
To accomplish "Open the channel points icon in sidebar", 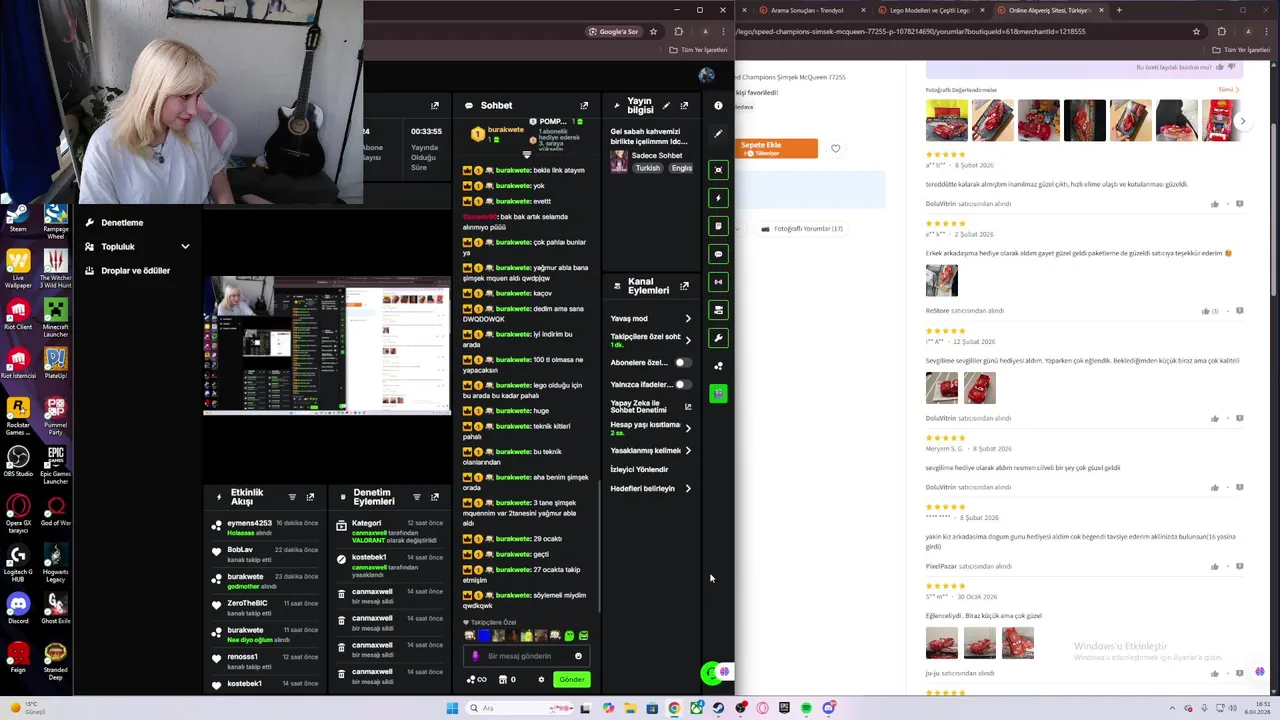I will (718, 366).
